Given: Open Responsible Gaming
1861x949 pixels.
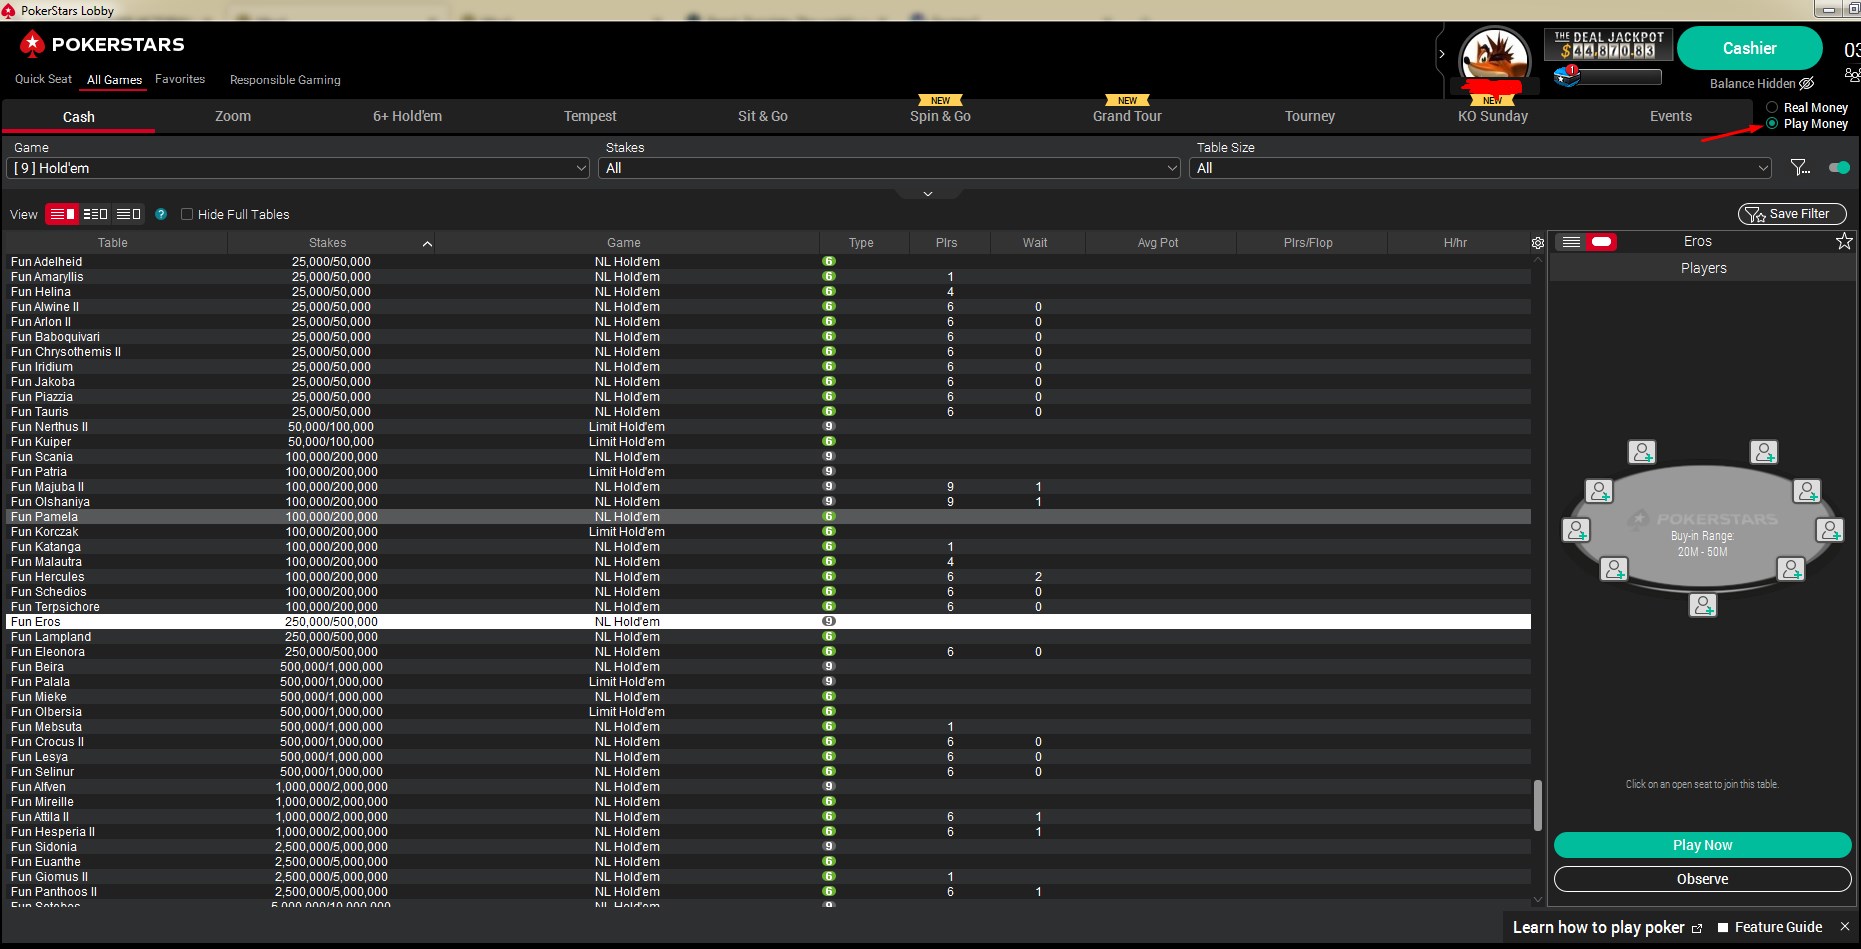Looking at the screenshot, I should [285, 80].
